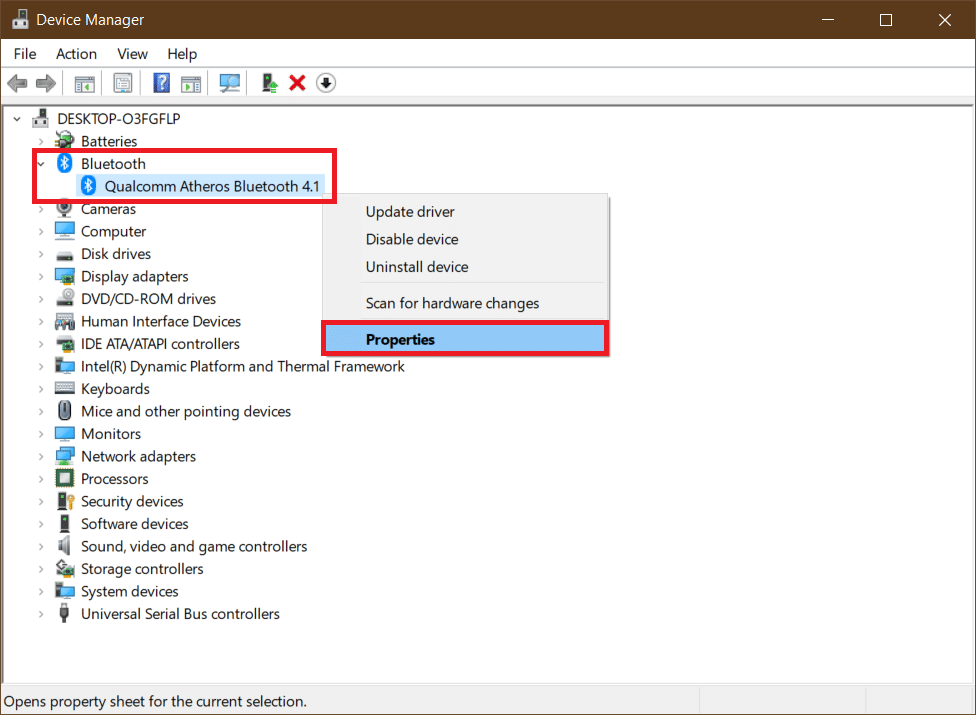Expand the System devices chevron
This screenshot has height=715, width=976.
click(x=41, y=591)
